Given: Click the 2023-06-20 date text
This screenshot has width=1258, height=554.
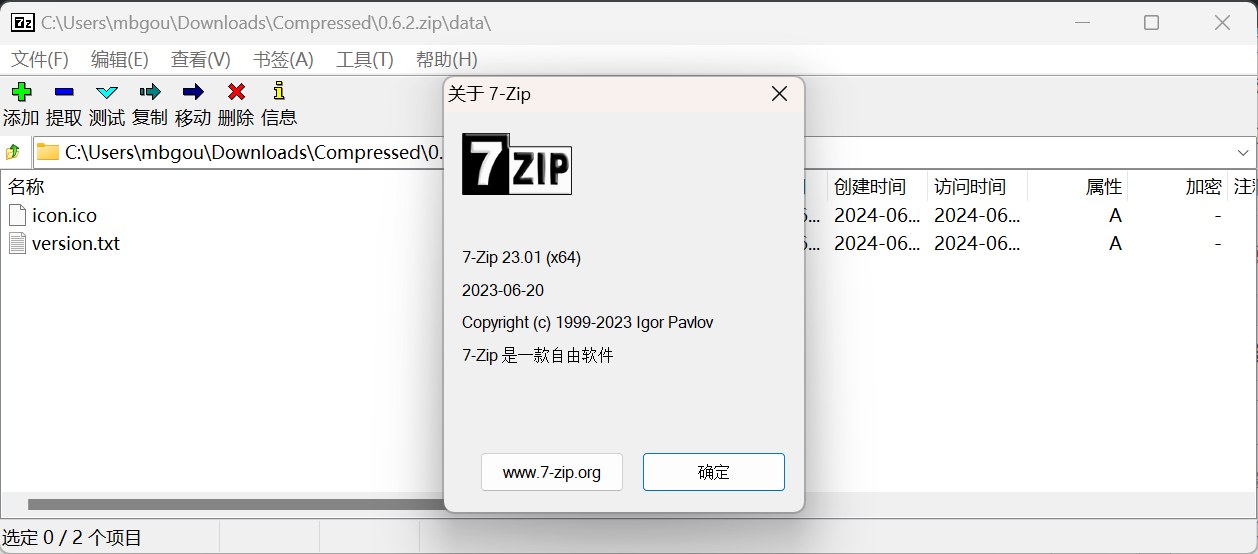Looking at the screenshot, I should tap(503, 290).
